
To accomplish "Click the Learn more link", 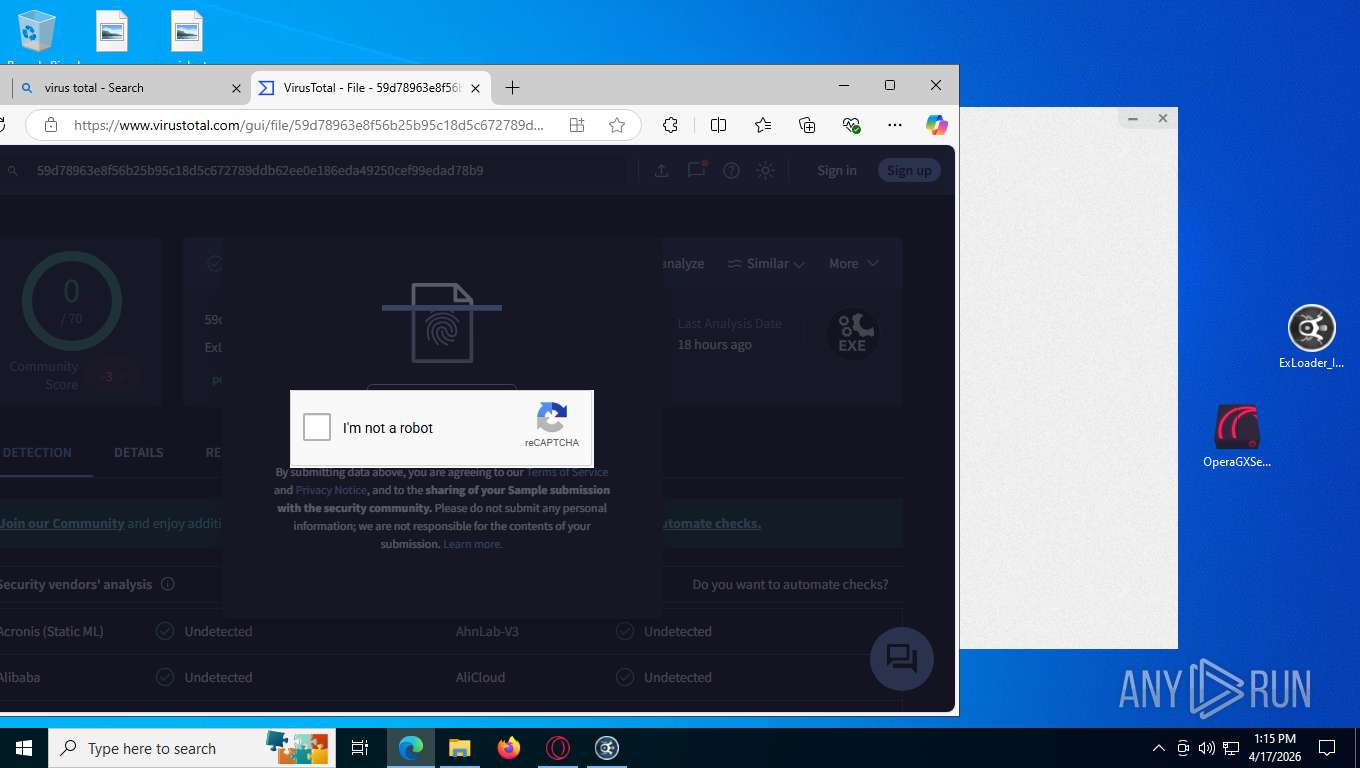I will (473, 544).
